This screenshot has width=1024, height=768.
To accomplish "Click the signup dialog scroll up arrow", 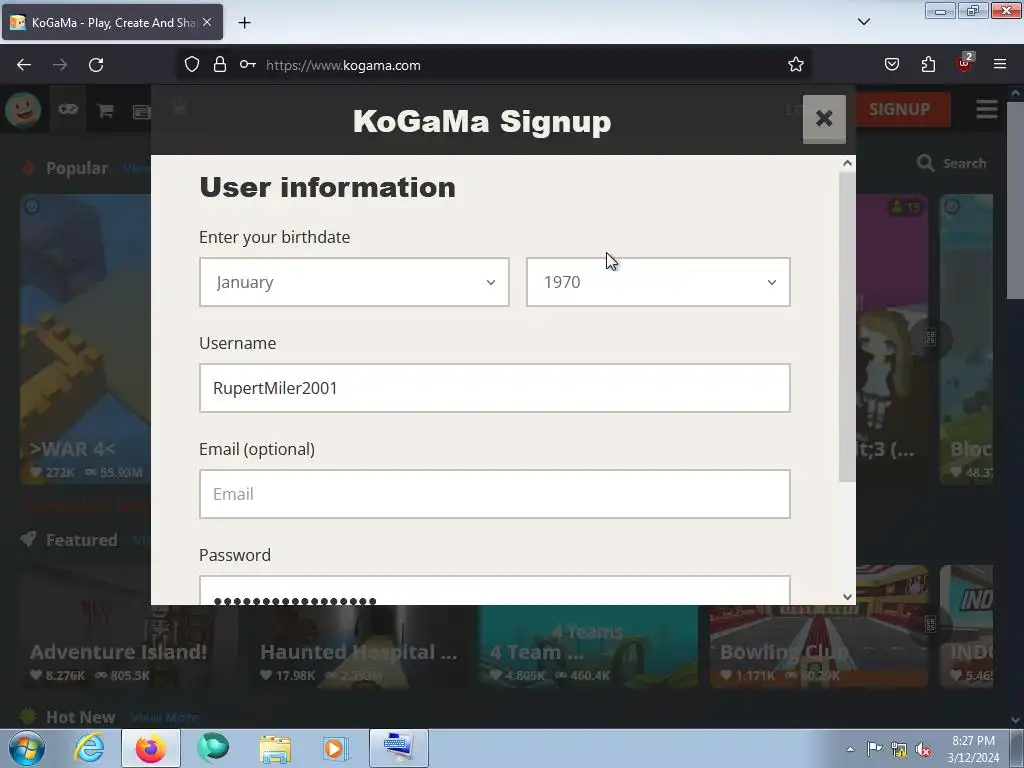I will point(847,163).
